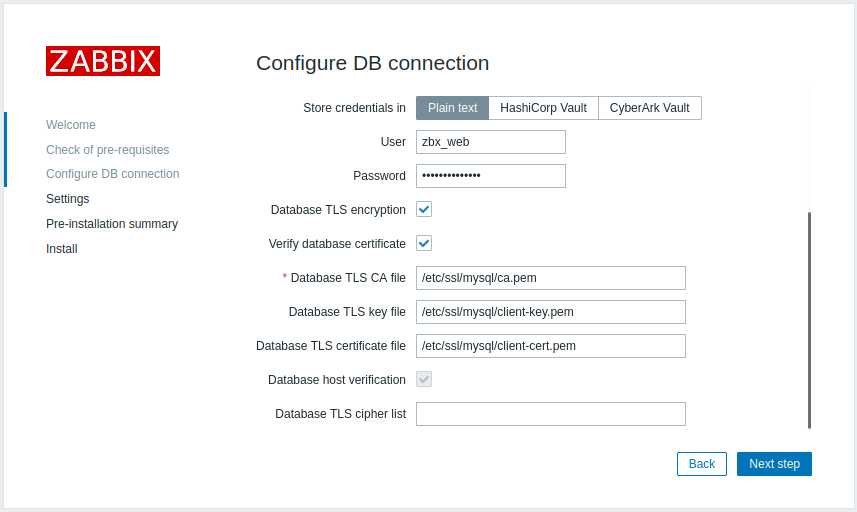Image resolution: width=857 pixels, height=512 pixels.
Task: Click the Database TLS key file label
Action: (x=347, y=312)
